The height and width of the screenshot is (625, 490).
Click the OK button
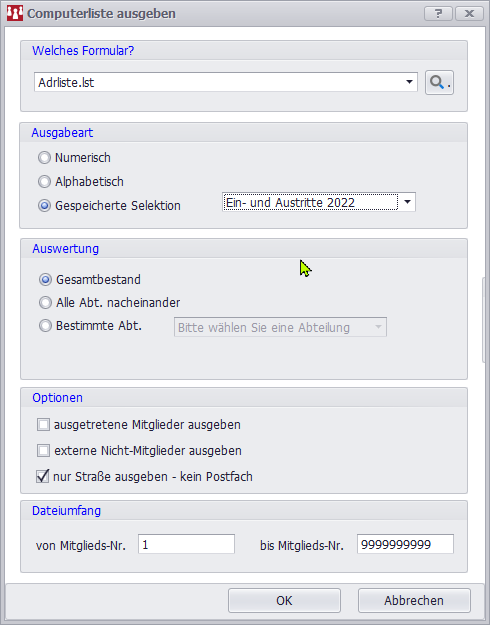284,600
